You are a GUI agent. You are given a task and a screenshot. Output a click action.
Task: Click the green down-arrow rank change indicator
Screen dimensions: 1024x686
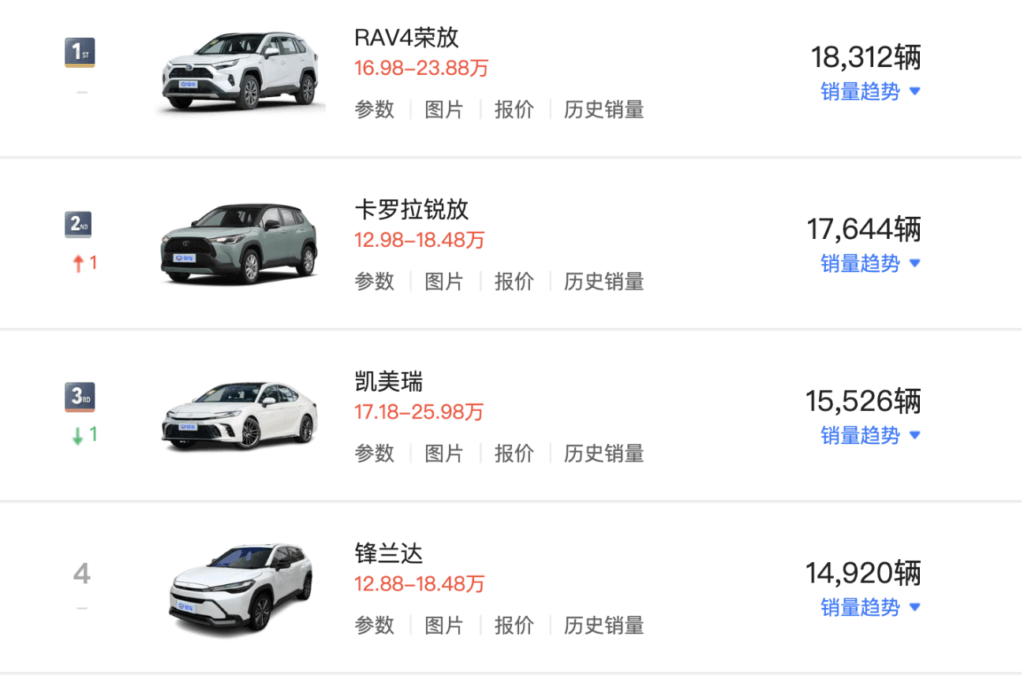[x=84, y=436]
